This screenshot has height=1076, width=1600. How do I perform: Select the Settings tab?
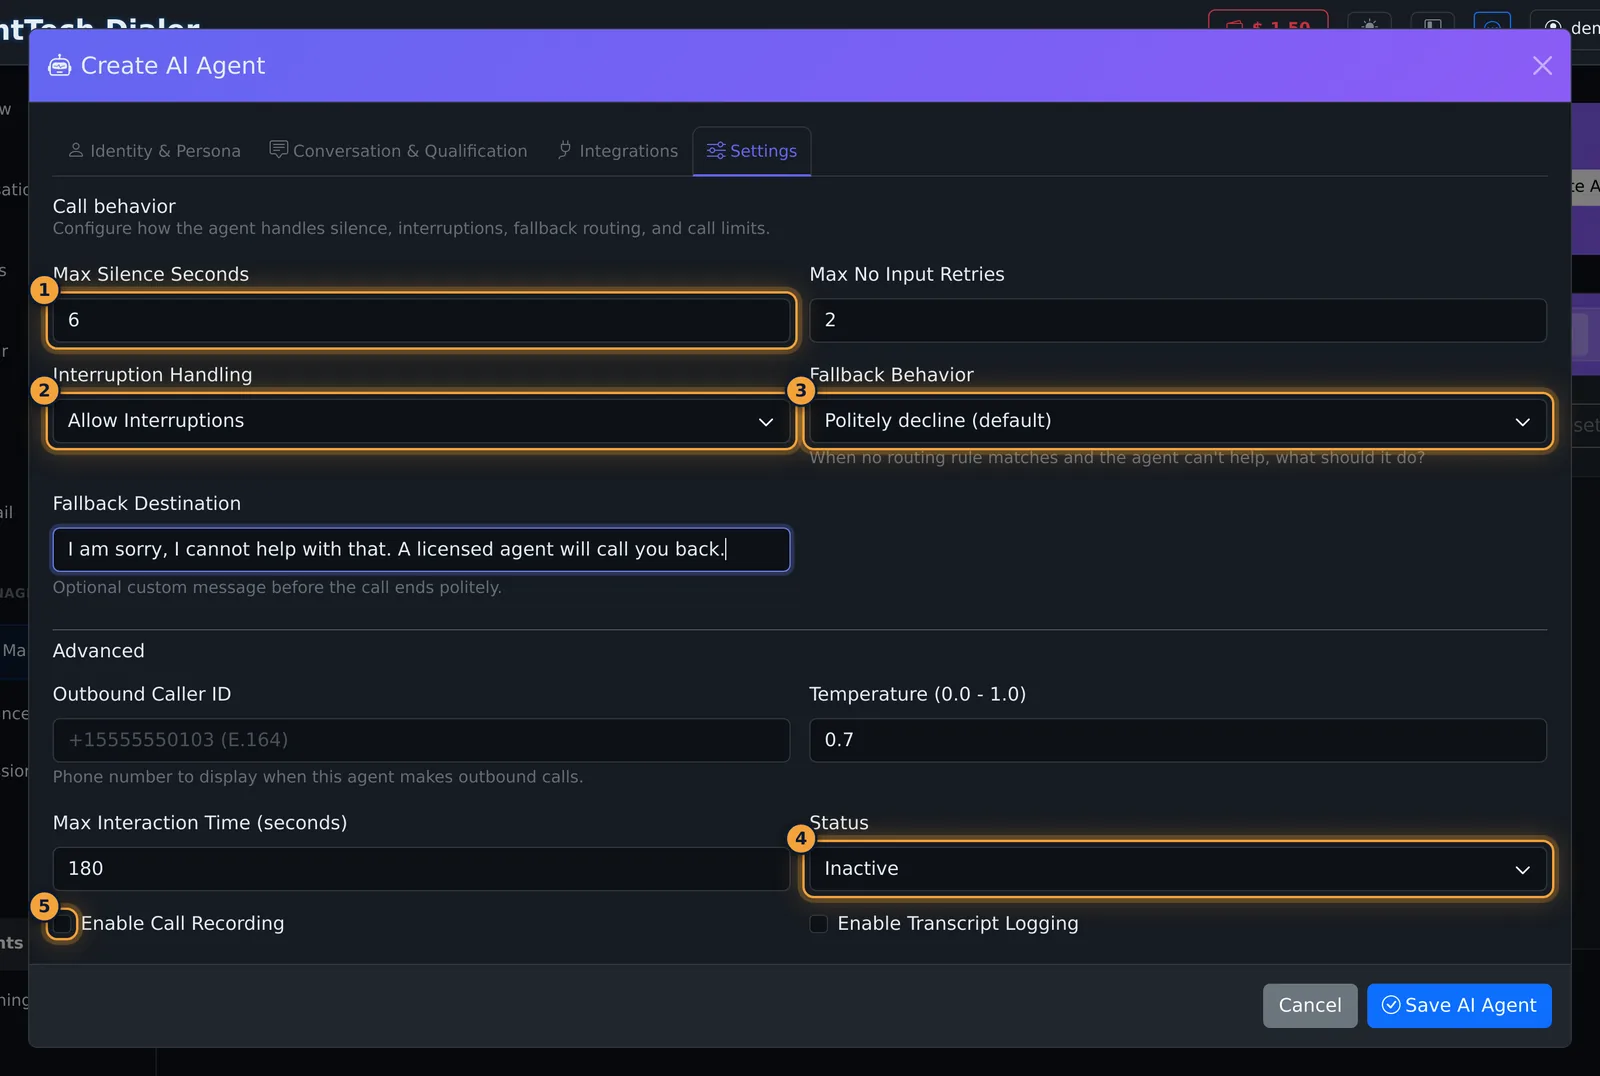point(752,151)
